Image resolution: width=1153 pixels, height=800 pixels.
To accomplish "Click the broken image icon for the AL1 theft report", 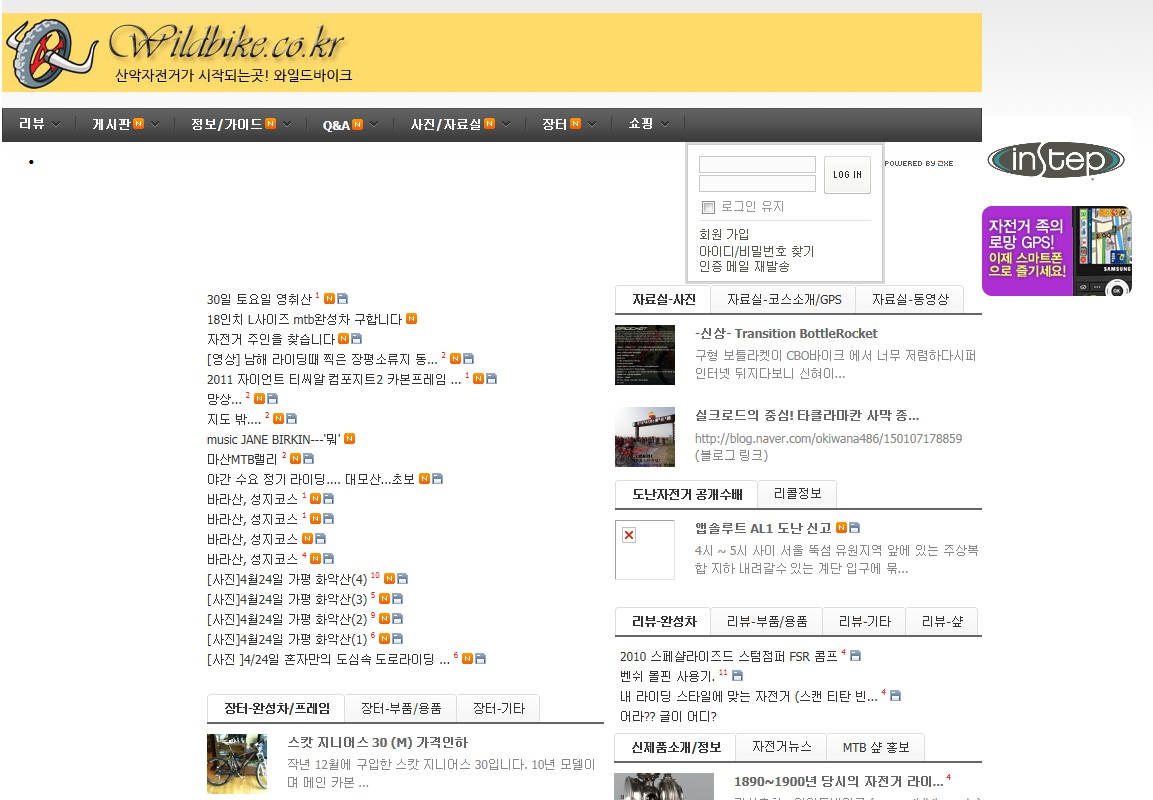I will (x=629, y=536).
